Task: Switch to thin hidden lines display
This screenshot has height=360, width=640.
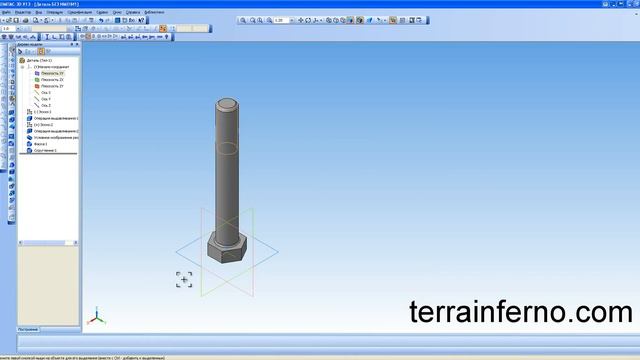Action: pyautogui.click(x=342, y=20)
